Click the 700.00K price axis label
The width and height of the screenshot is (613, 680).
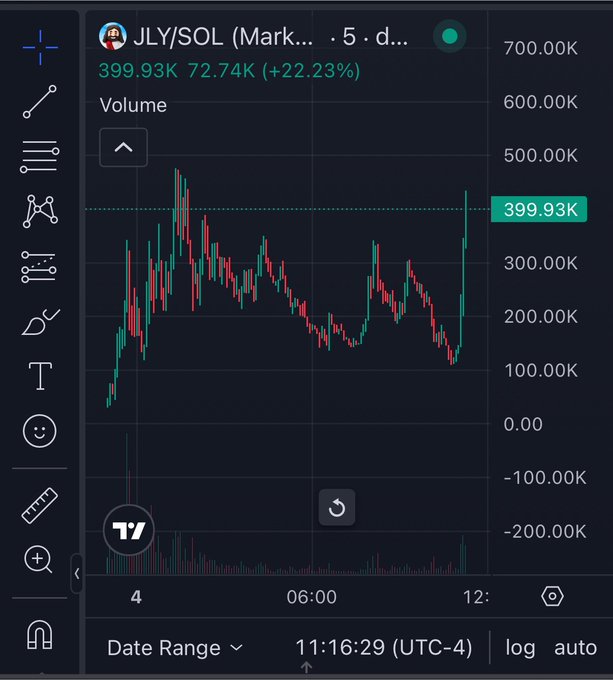[541, 48]
